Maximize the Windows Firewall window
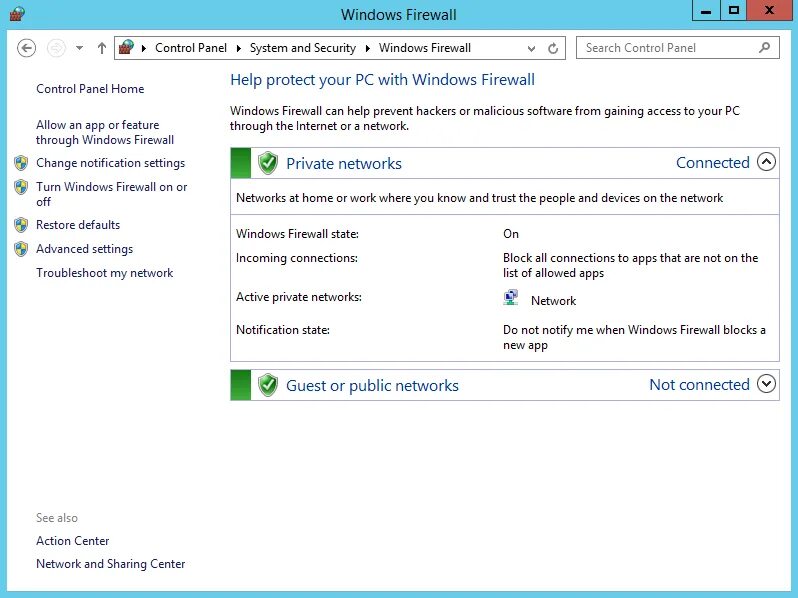 (x=733, y=11)
